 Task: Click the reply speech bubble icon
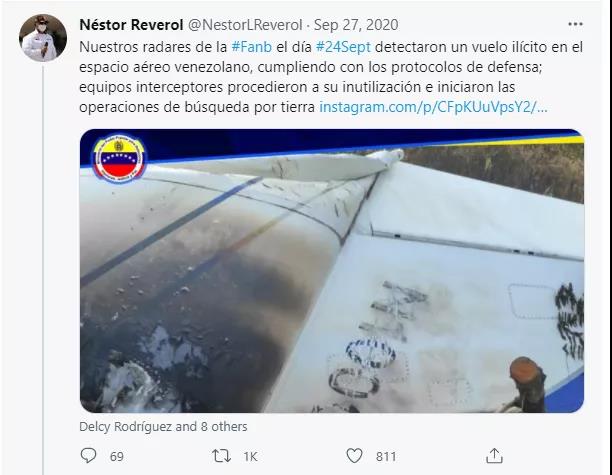88,455
